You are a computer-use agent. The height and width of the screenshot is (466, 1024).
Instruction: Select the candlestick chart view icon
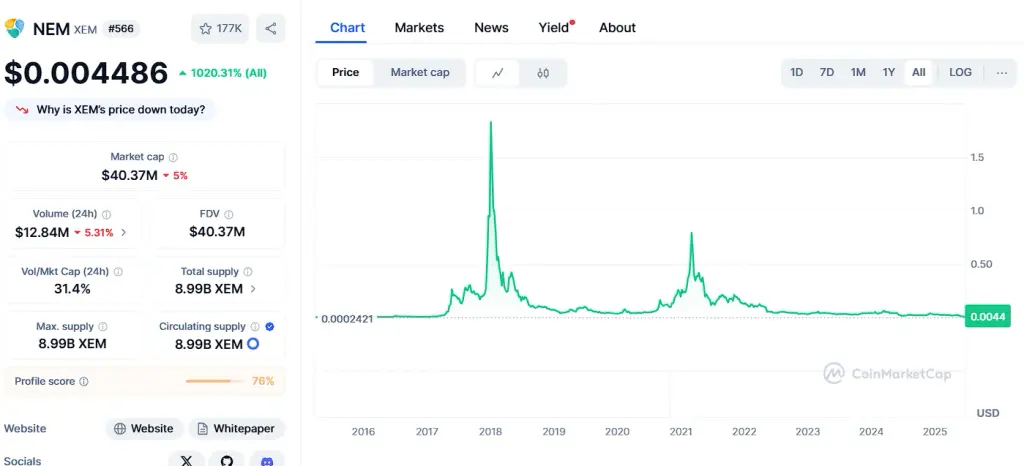(543, 73)
